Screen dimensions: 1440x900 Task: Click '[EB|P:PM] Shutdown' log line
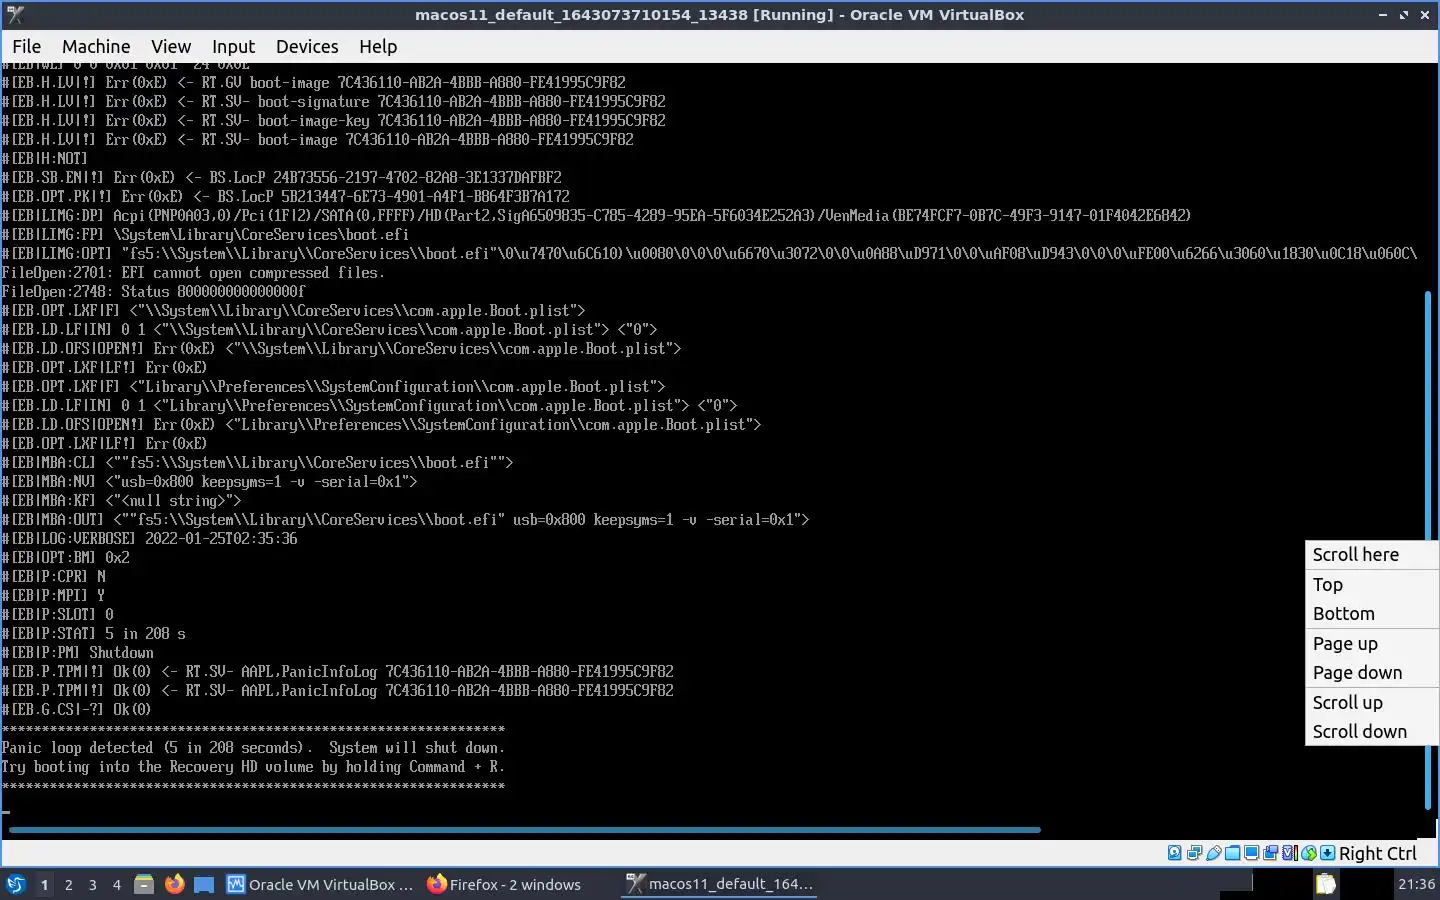coord(78,653)
